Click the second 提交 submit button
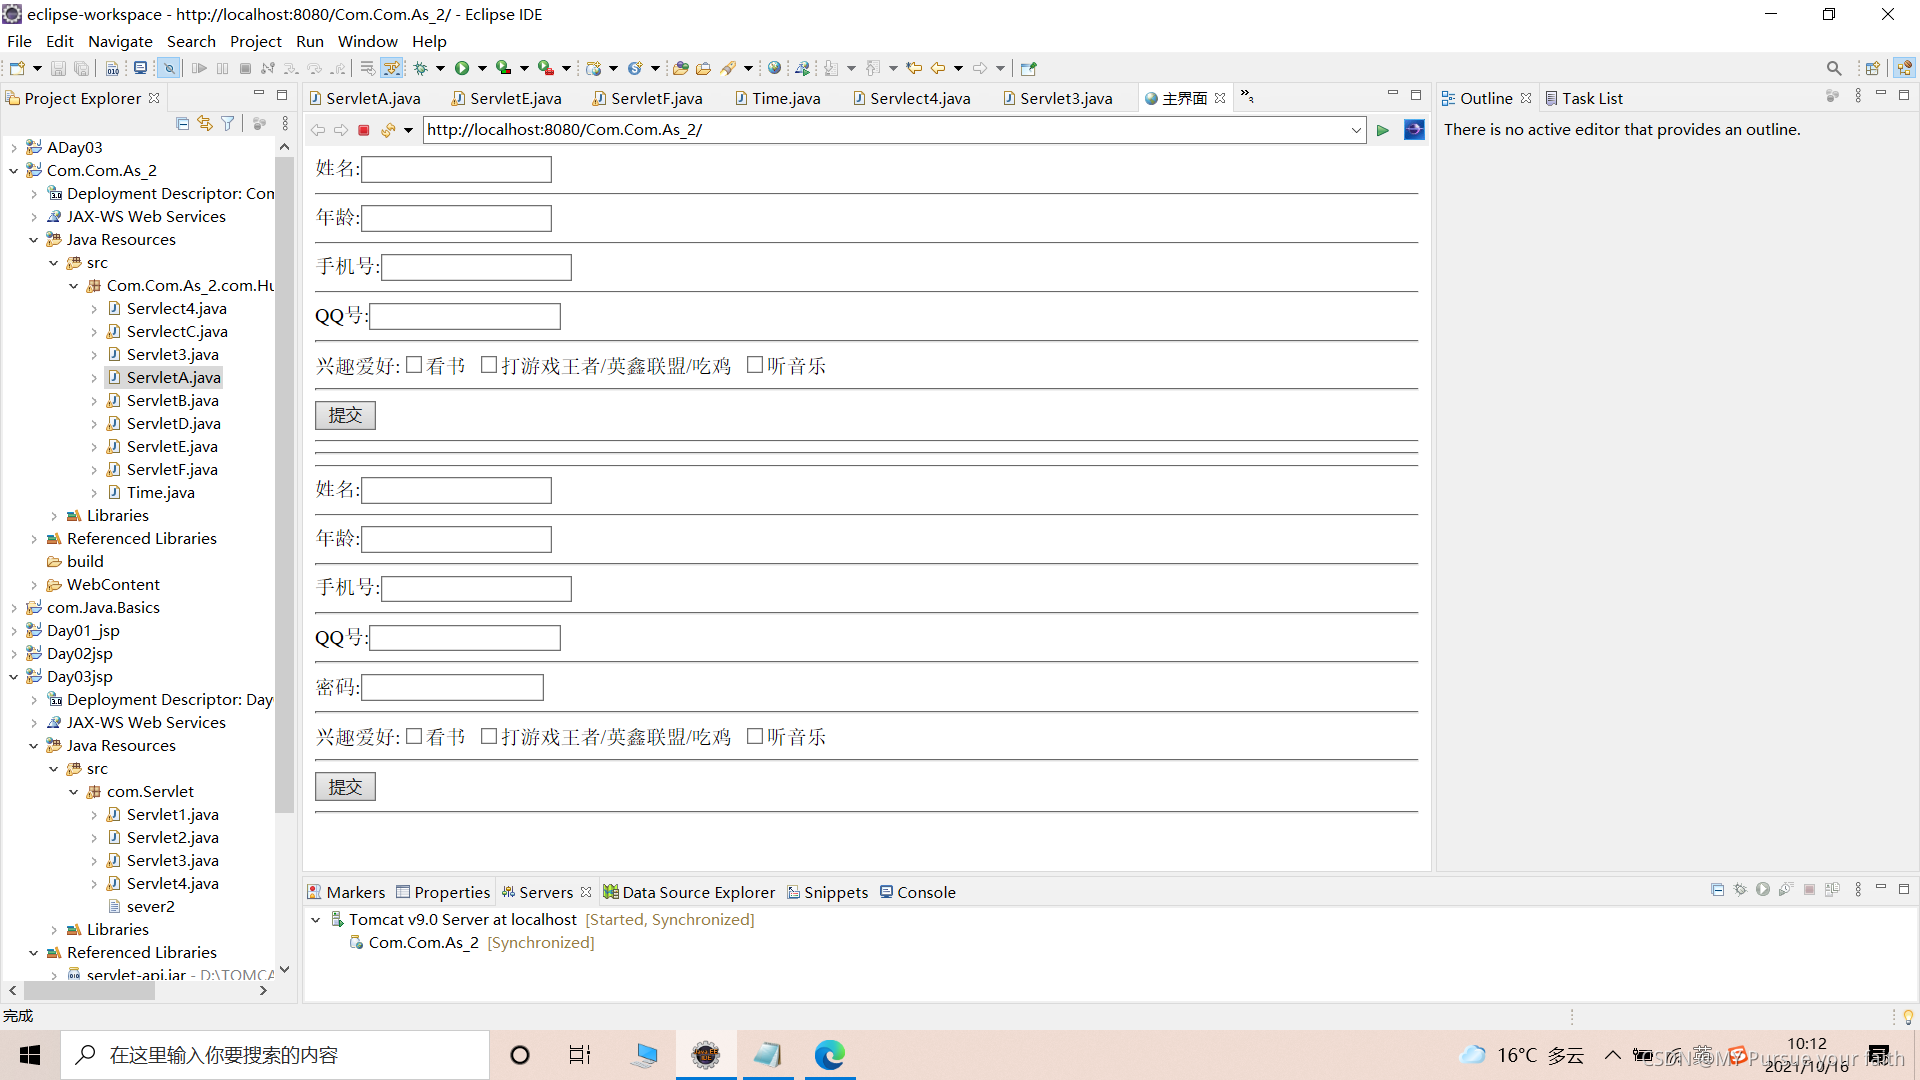 point(345,787)
